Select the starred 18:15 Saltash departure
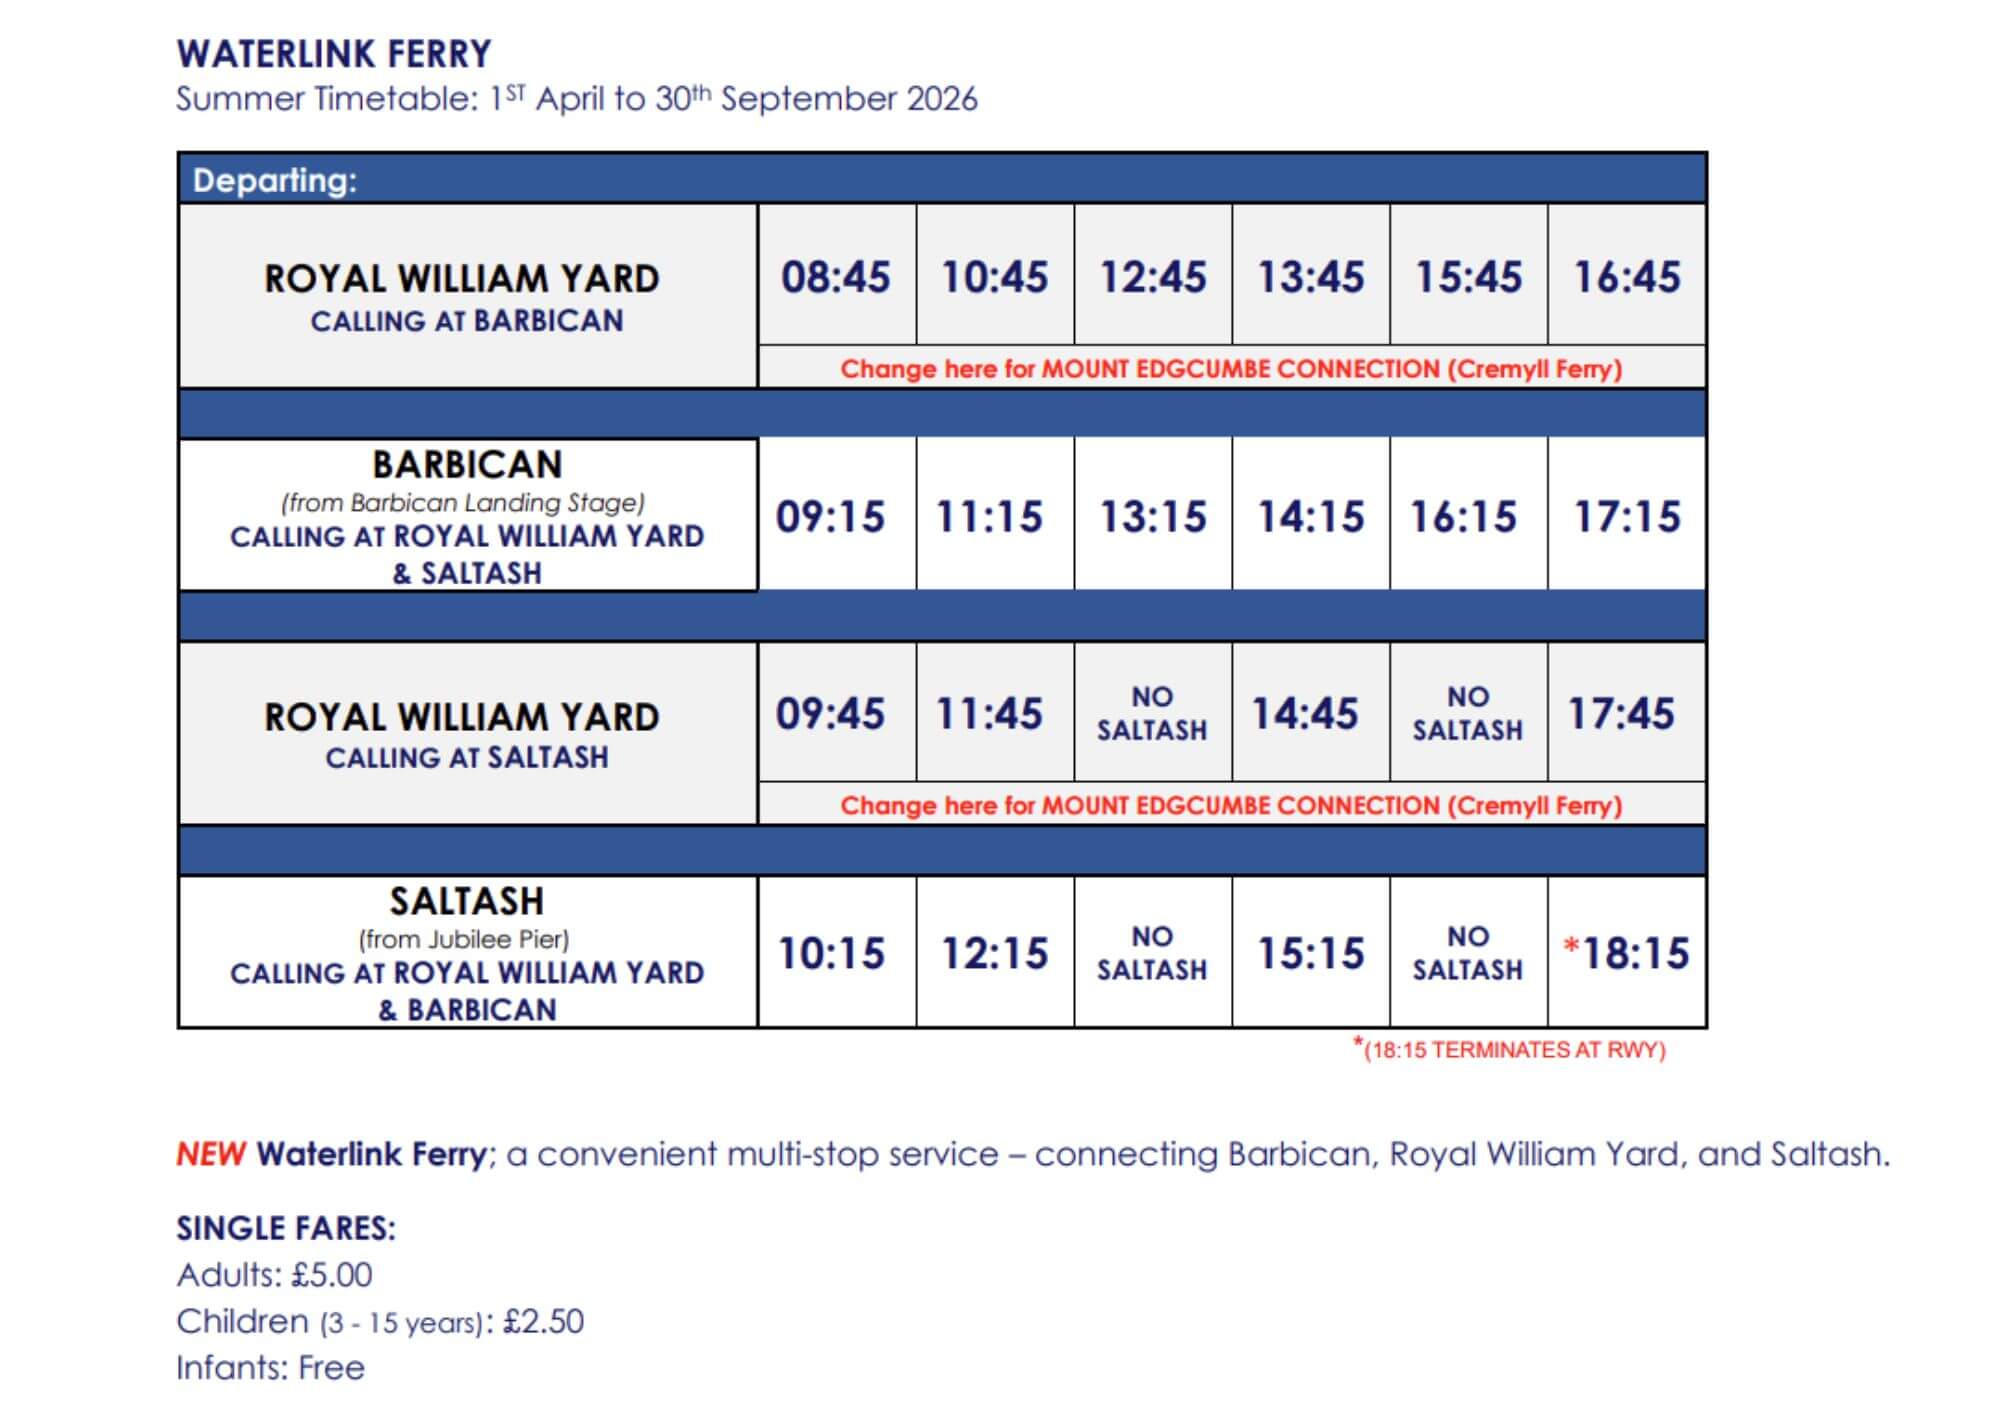The width and height of the screenshot is (2000, 1414). (x=1627, y=953)
